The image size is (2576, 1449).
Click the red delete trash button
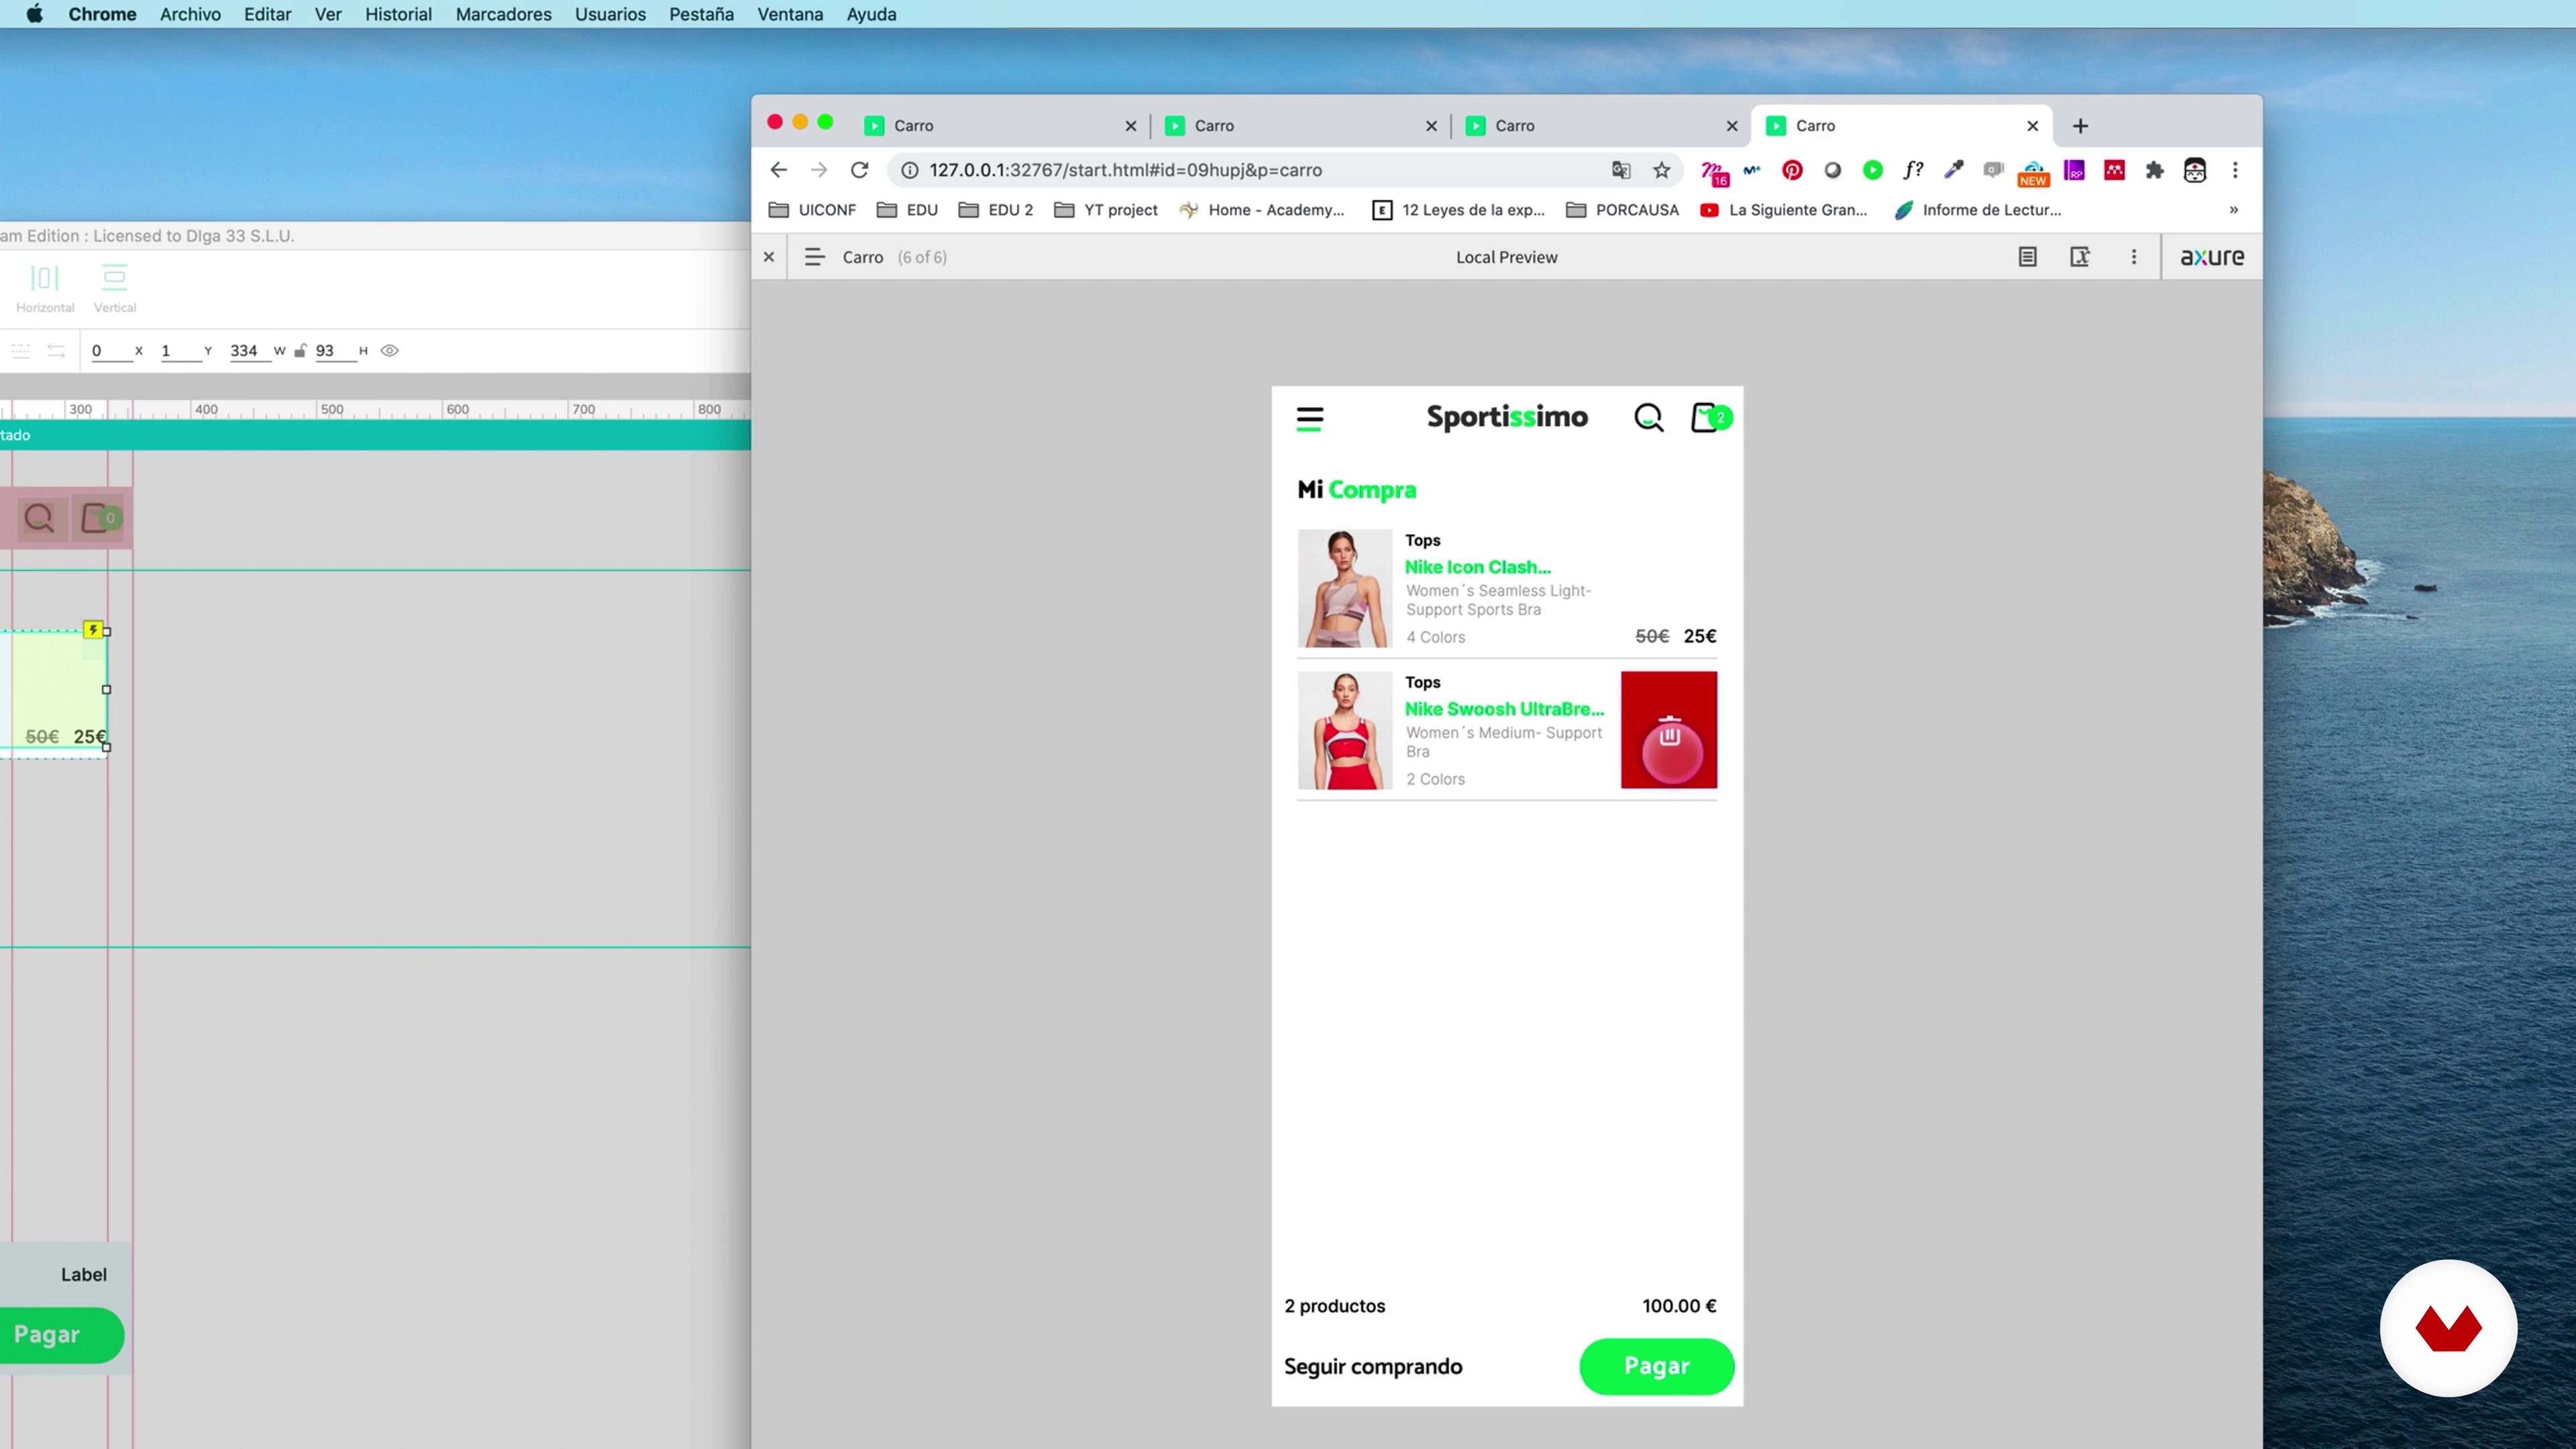tap(1669, 730)
